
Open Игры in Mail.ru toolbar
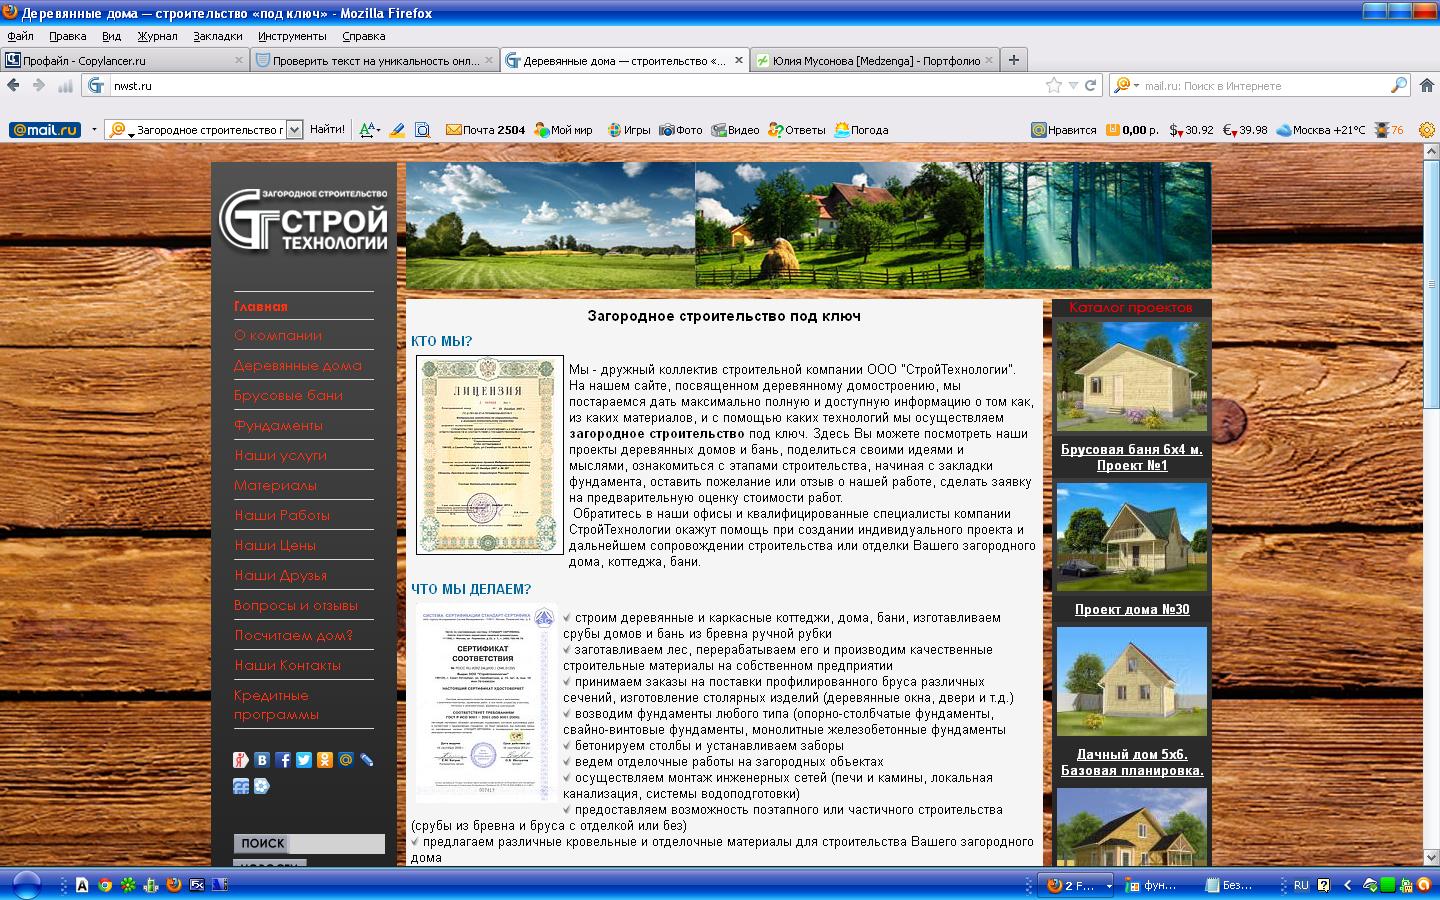[x=630, y=130]
